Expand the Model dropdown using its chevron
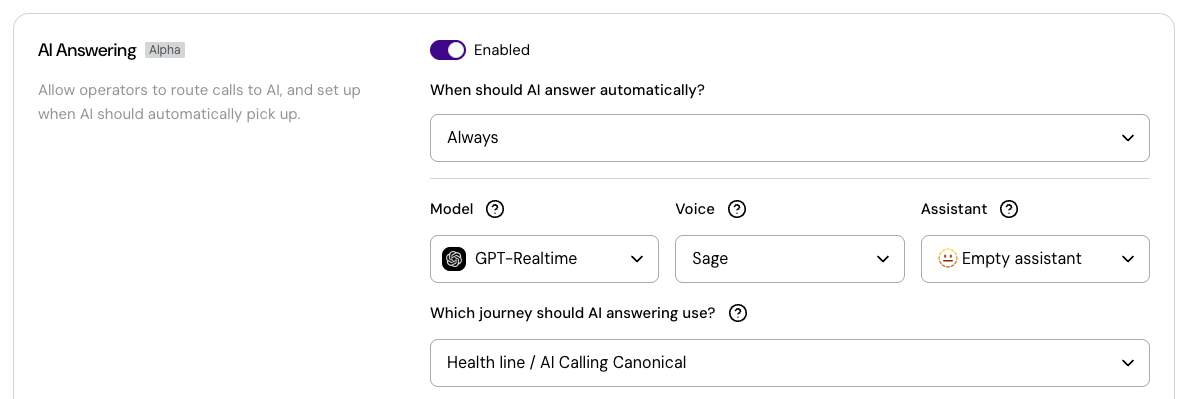1190x399 pixels. coord(637,259)
